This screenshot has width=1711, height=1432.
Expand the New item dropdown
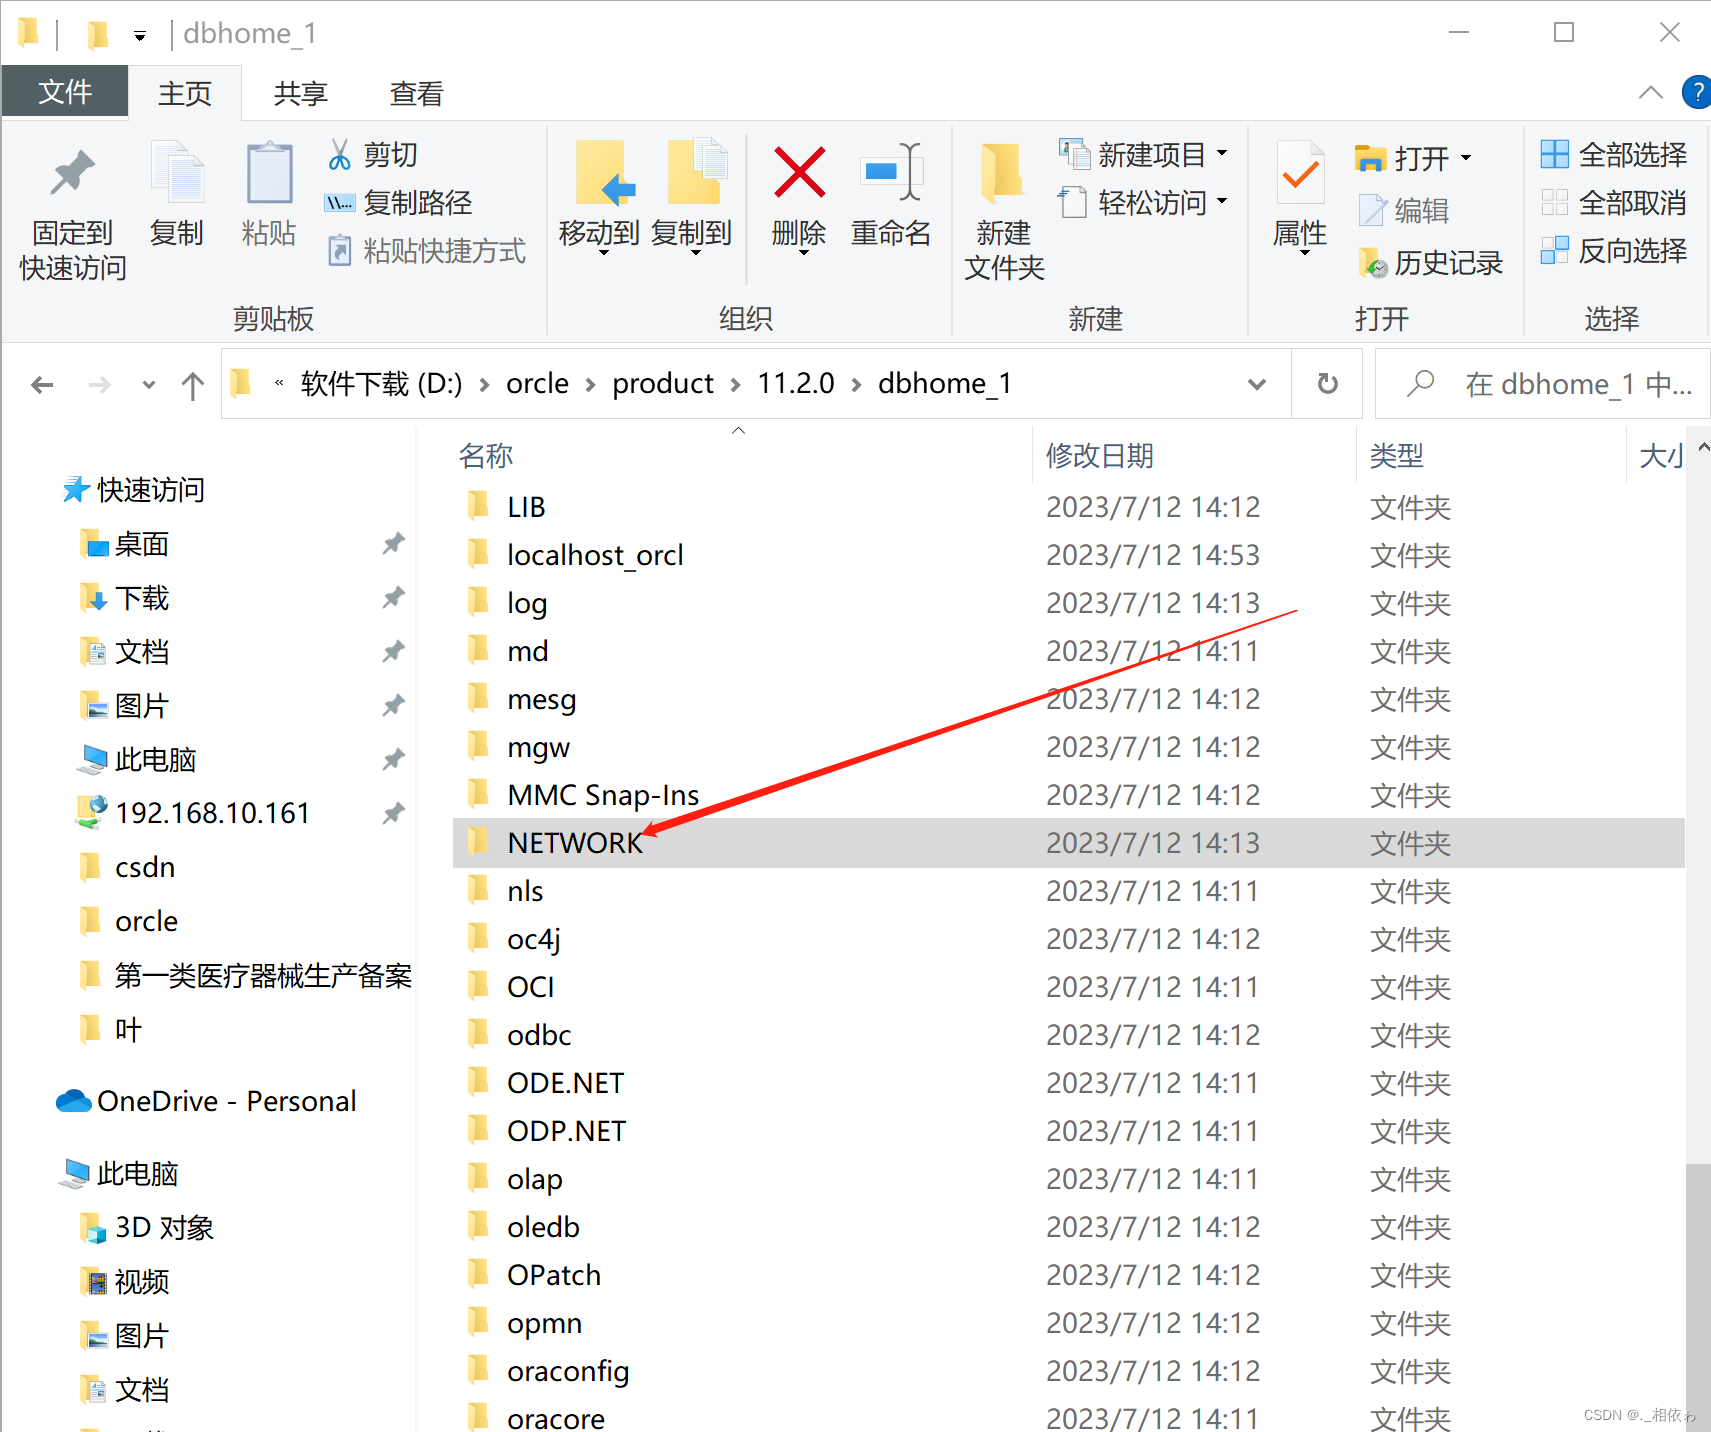(1222, 154)
